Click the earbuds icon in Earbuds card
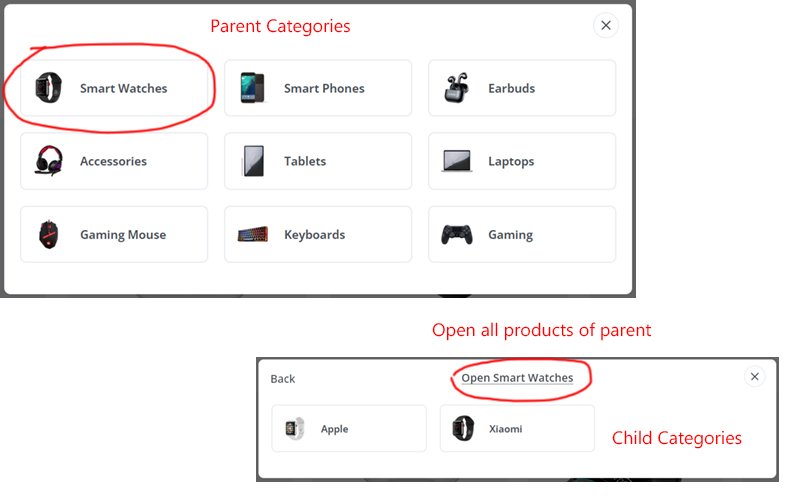This screenshot has height=502, width=800. pyautogui.click(x=456, y=88)
